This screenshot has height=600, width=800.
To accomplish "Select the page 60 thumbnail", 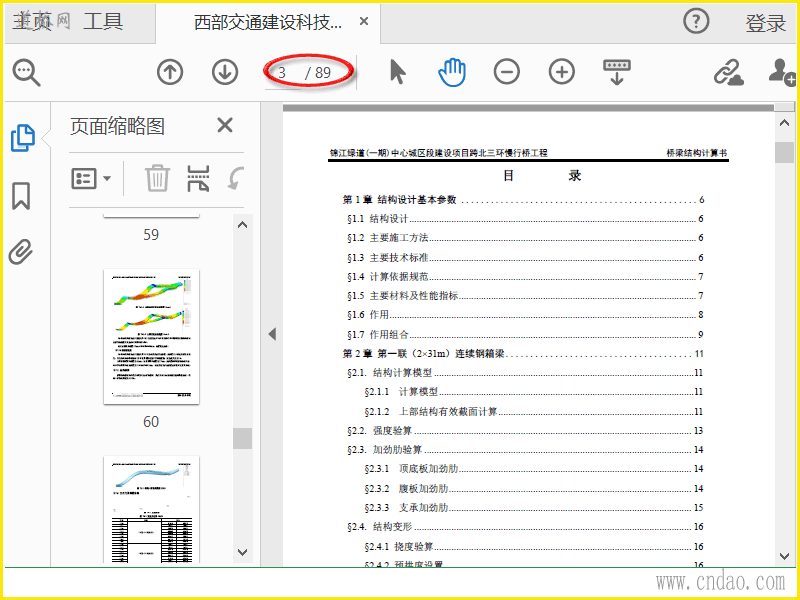I will (x=151, y=337).
